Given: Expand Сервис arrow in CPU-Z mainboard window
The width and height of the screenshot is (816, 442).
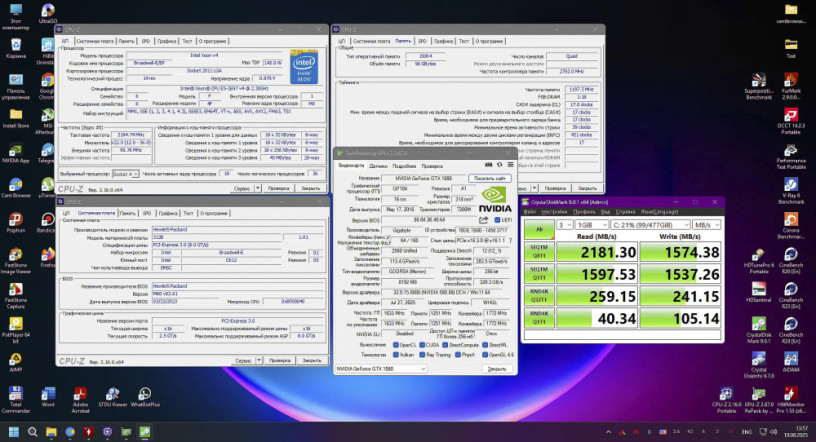Looking at the screenshot, I should tap(259, 360).
